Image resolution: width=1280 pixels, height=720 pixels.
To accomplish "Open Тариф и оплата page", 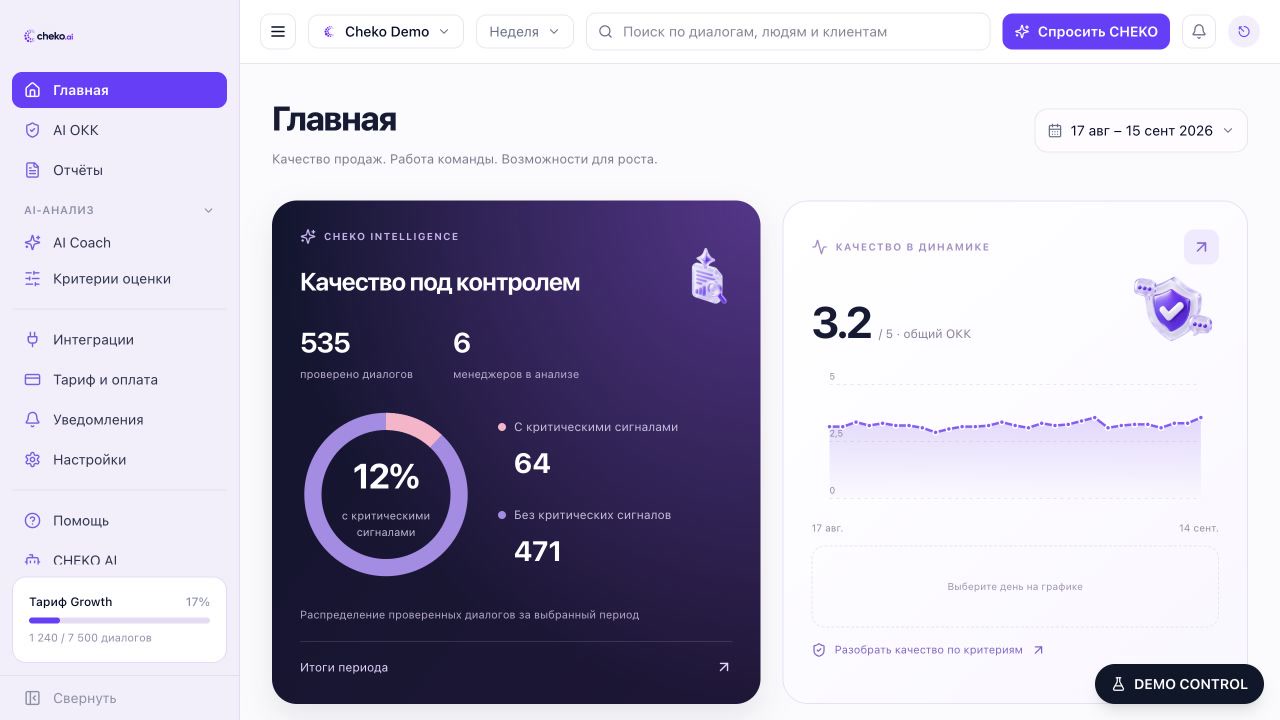I will pyautogui.click(x=119, y=380).
